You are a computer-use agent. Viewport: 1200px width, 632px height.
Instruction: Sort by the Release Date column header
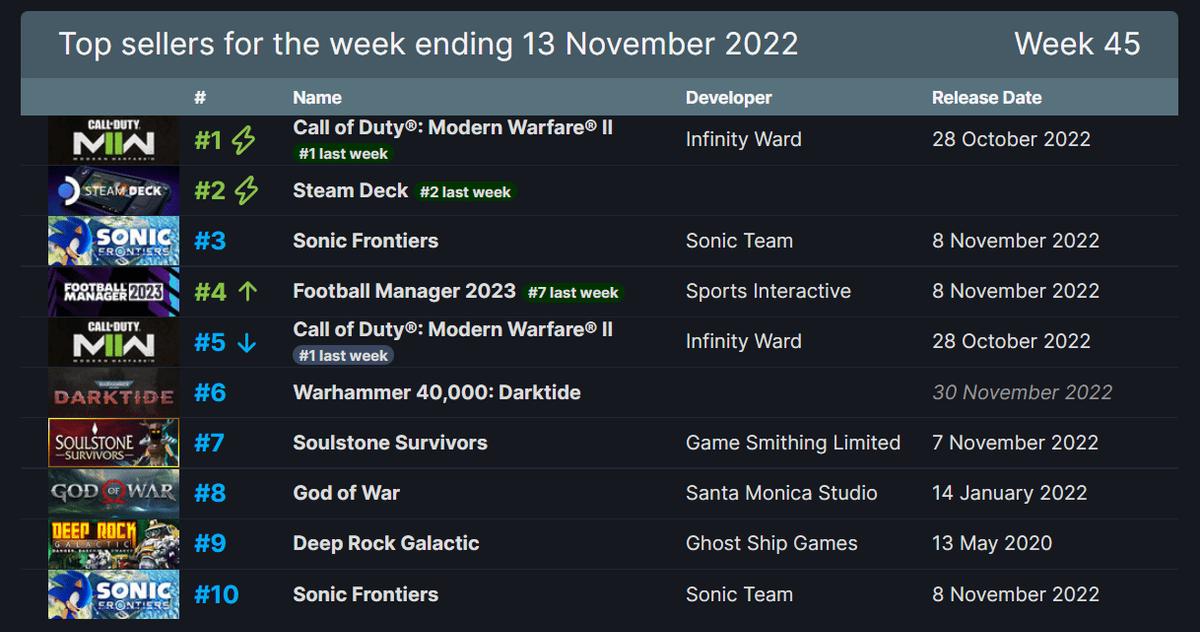point(986,98)
